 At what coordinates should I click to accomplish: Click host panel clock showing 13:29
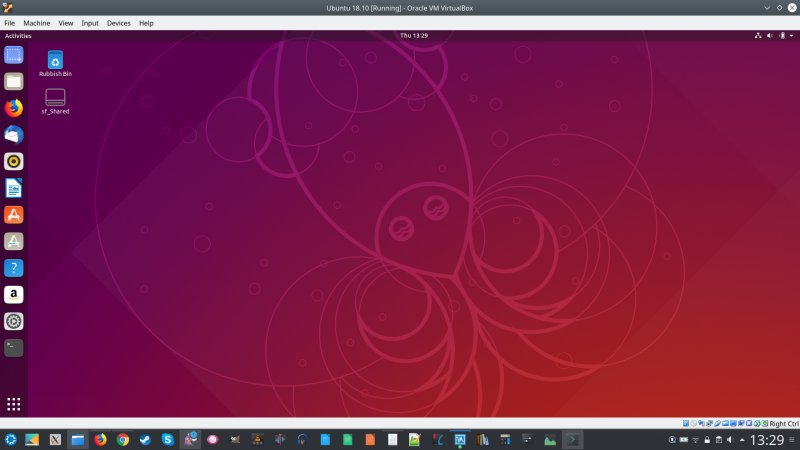coord(766,440)
